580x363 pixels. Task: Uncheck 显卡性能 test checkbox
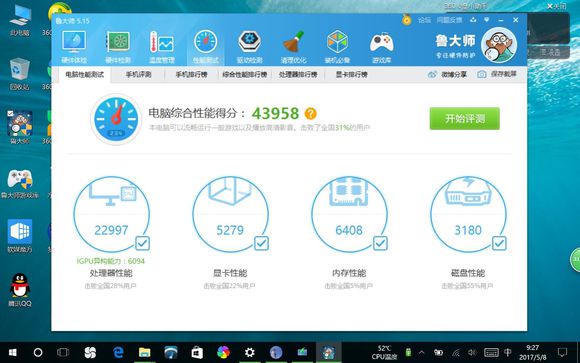(x=262, y=243)
